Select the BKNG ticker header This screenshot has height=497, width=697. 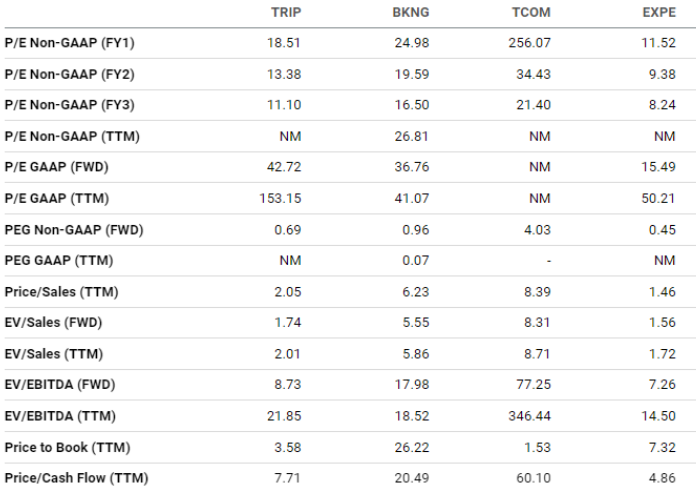coord(411,12)
